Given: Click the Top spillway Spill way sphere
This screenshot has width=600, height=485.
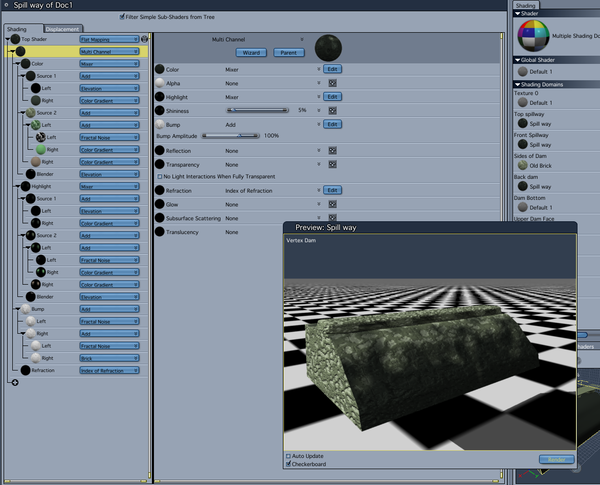Looking at the screenshot, I should (522, 123).
